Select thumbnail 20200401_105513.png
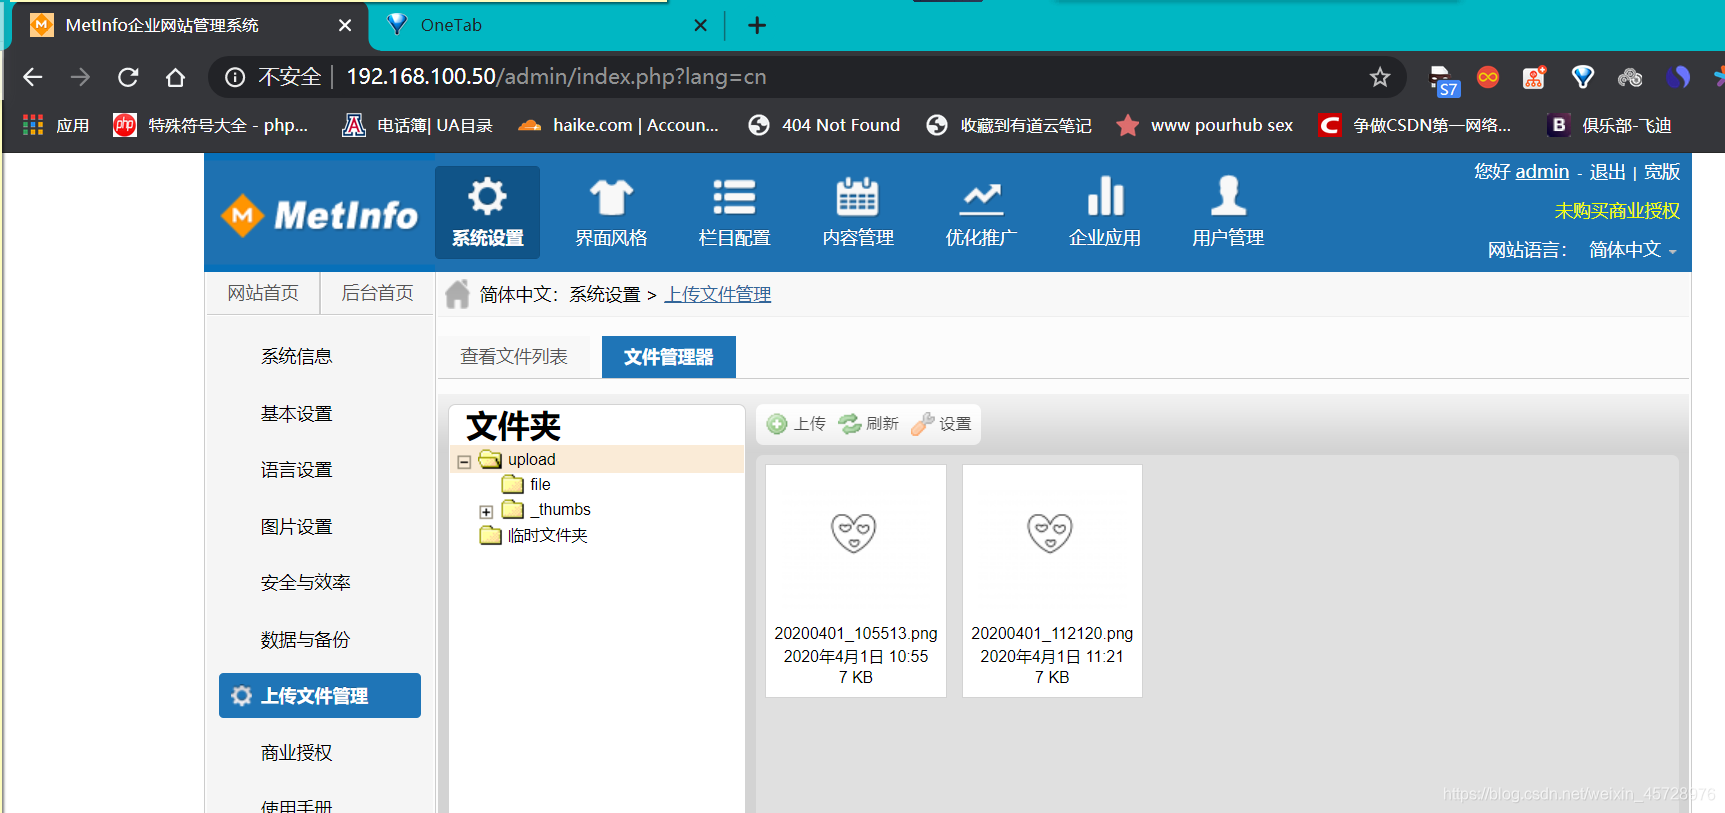Viewport: 1725px width, 813px height. tap(856, 581)
